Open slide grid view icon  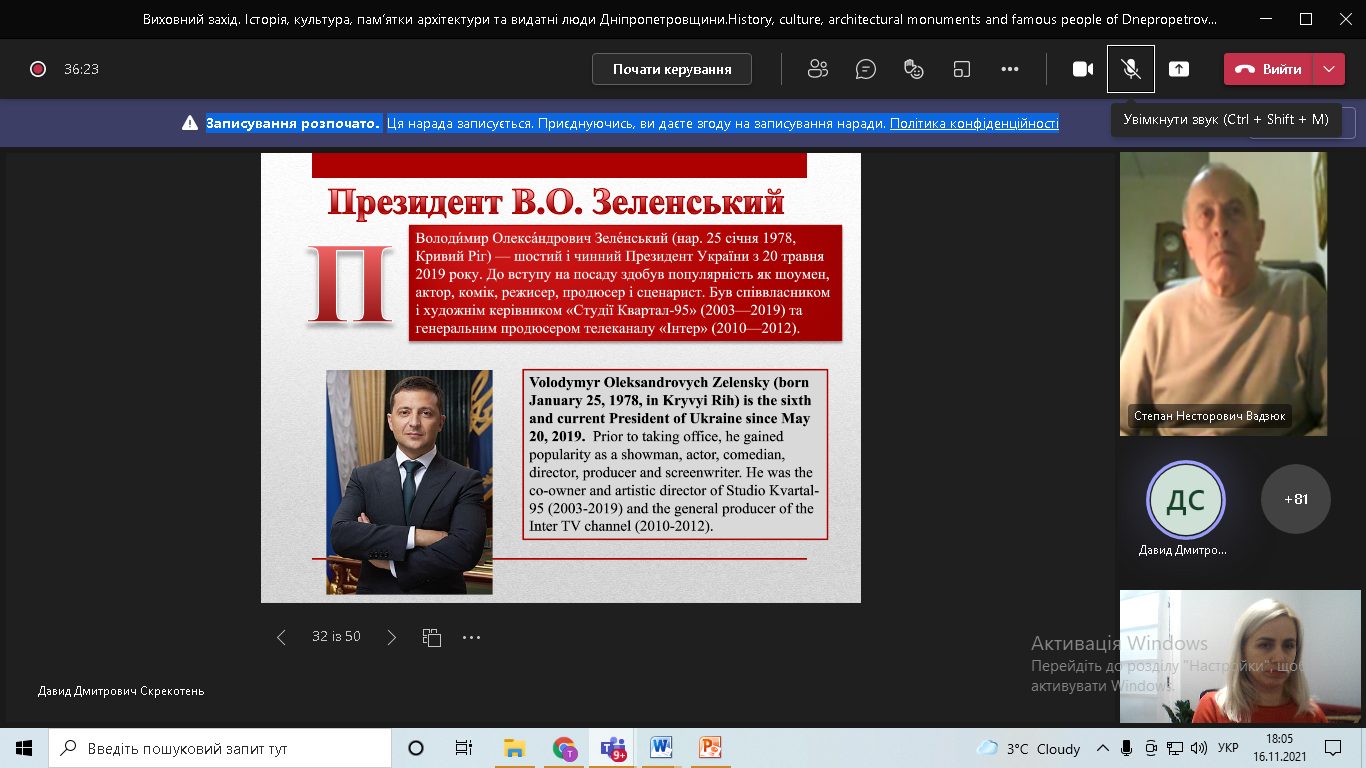(432, 637)
